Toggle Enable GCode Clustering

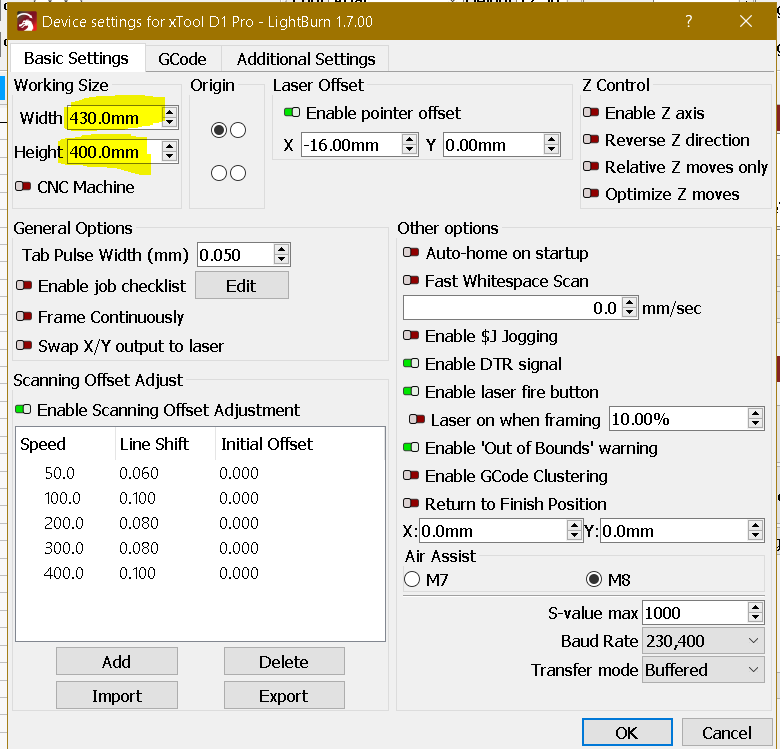point(411,475)
